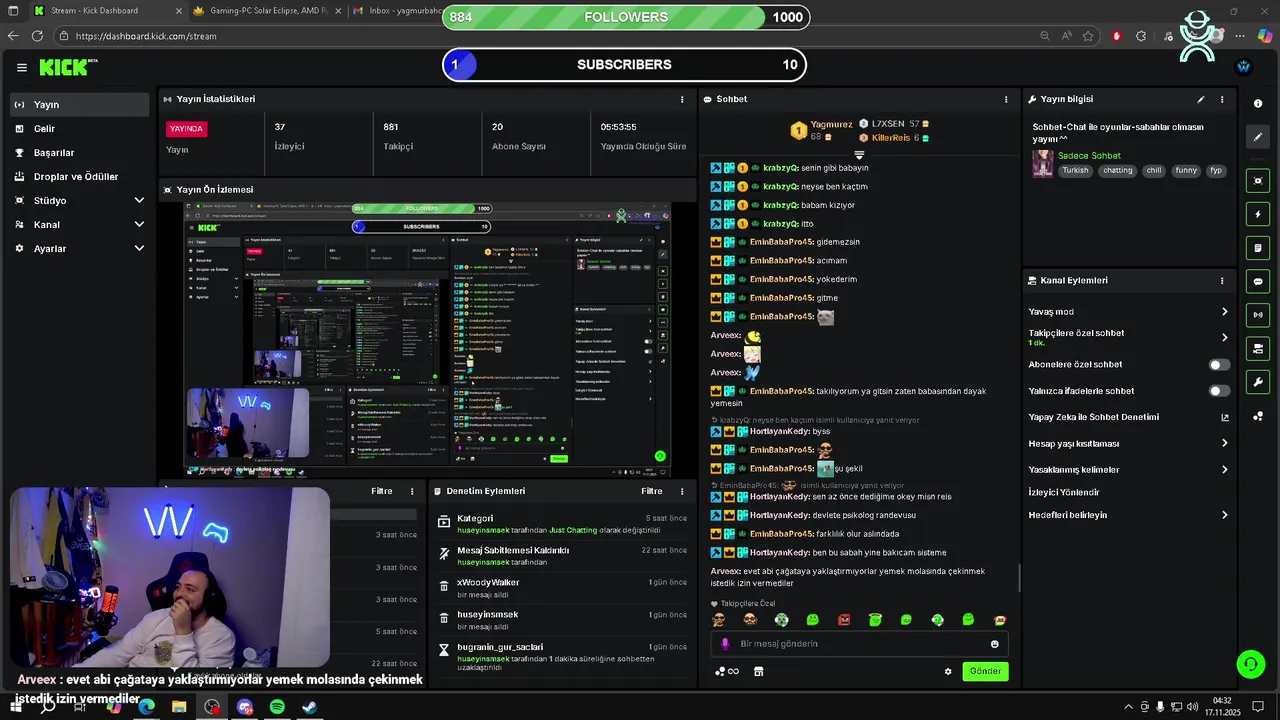Edit stream info with the pencil in Yayın bilgisi
1280x720 pixels.
[x=1201, y=99]
